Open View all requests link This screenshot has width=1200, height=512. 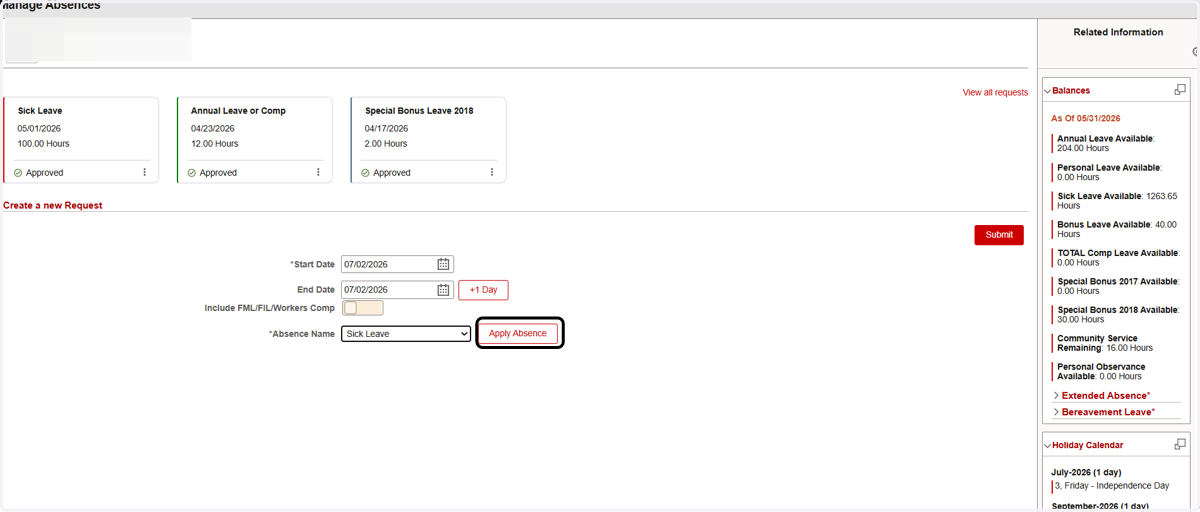pyautogui.click(x=995, y=92)
